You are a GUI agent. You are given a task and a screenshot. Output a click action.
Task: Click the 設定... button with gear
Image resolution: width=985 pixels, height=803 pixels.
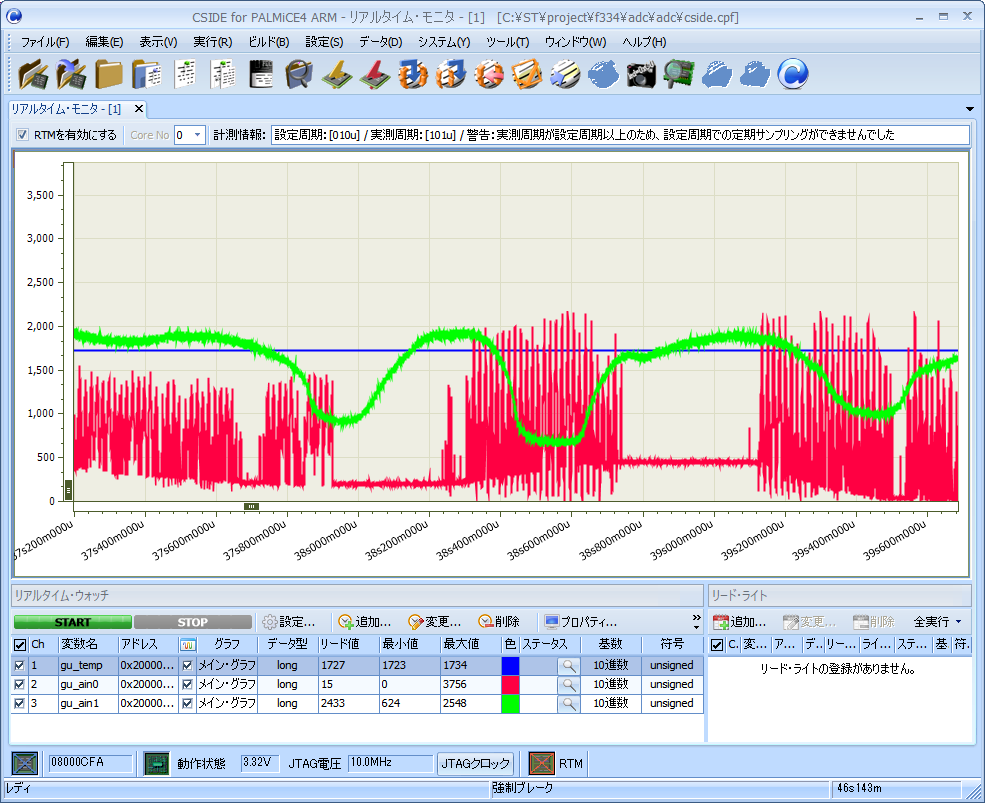pos(289,622)
